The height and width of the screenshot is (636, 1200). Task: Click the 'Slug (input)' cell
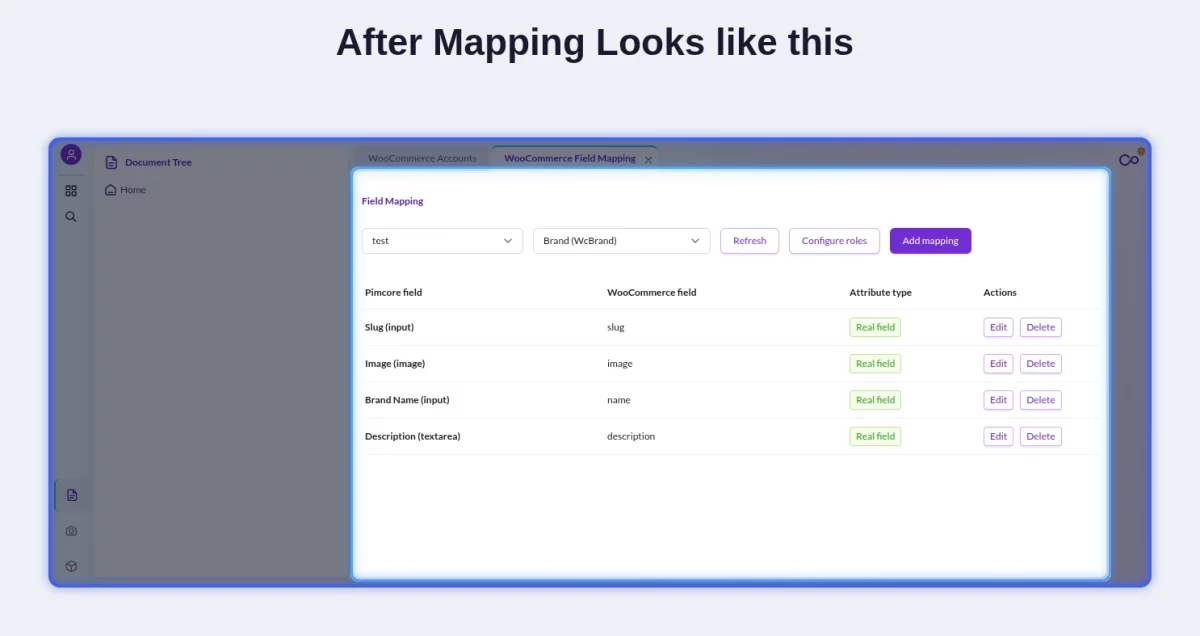pos(389,327)
